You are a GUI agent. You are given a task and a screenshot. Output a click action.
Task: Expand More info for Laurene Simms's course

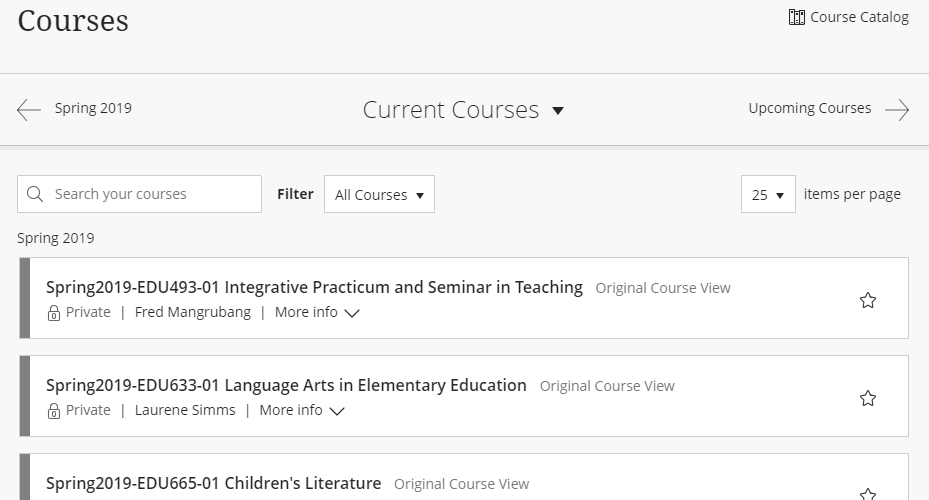coord(301,411)
